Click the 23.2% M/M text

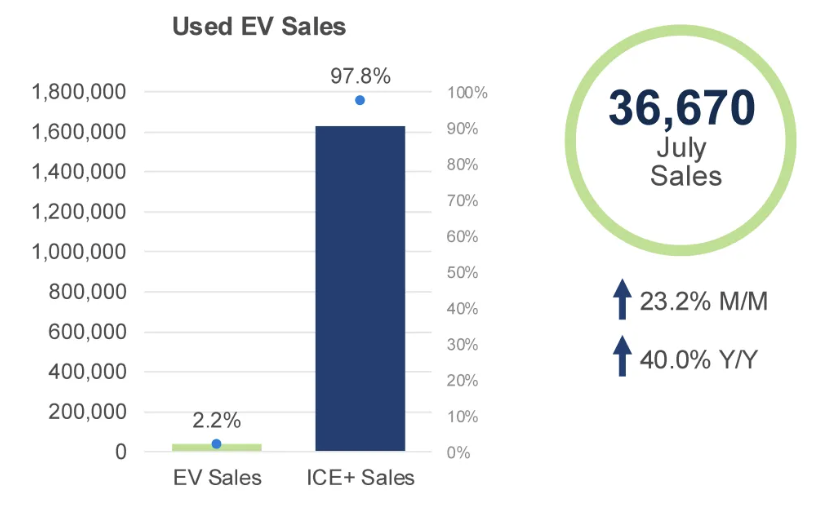(704, 301)
